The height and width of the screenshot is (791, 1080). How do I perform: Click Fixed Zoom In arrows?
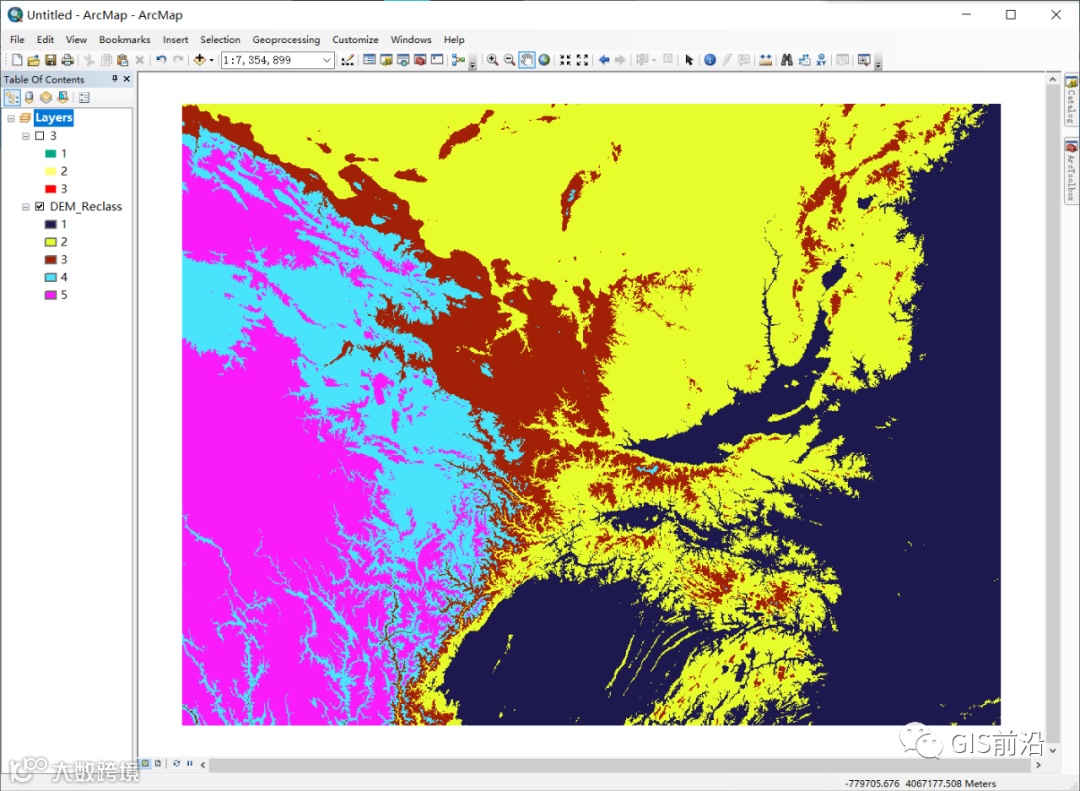click(565, 60)
